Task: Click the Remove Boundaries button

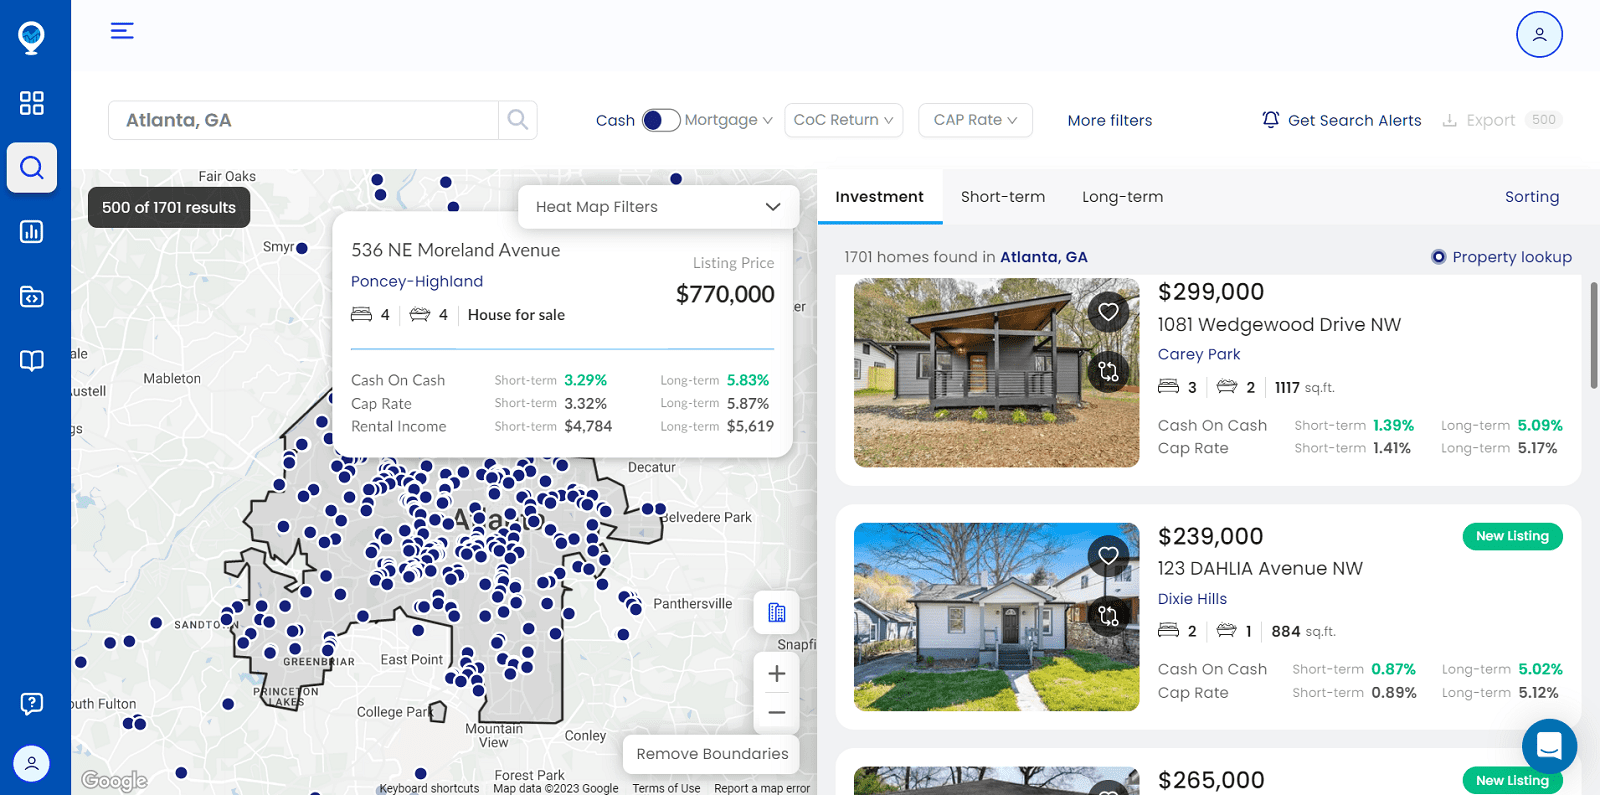Action: (x=712, y=754)
